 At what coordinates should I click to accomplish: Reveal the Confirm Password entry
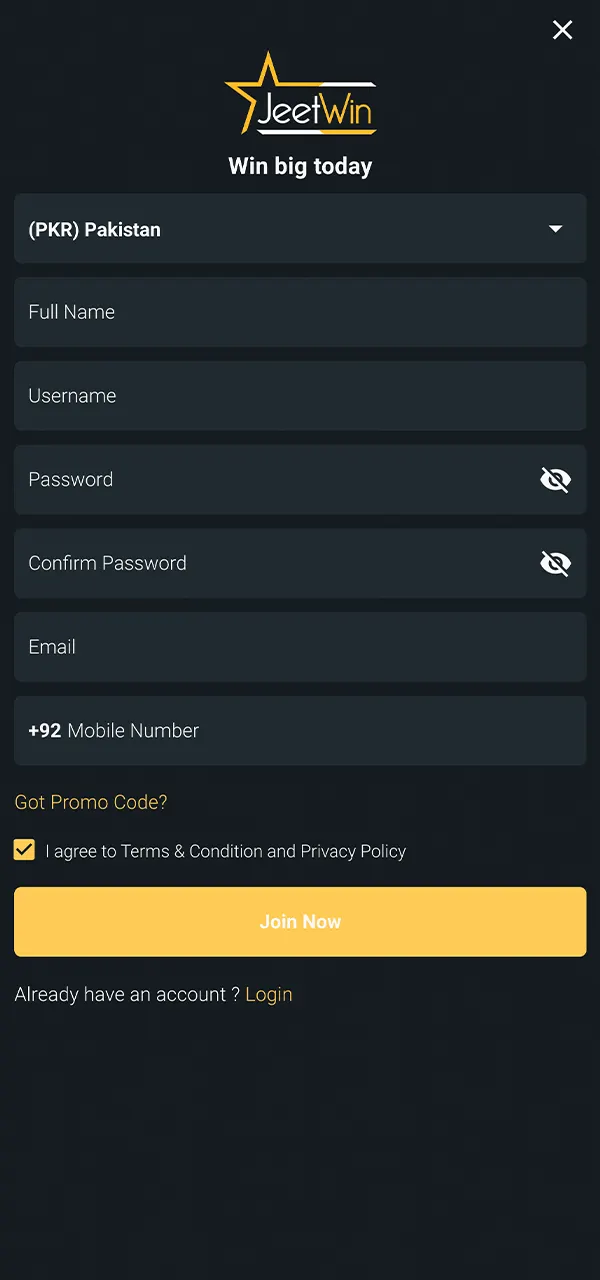pyautogui.click(x=555, y=564)
